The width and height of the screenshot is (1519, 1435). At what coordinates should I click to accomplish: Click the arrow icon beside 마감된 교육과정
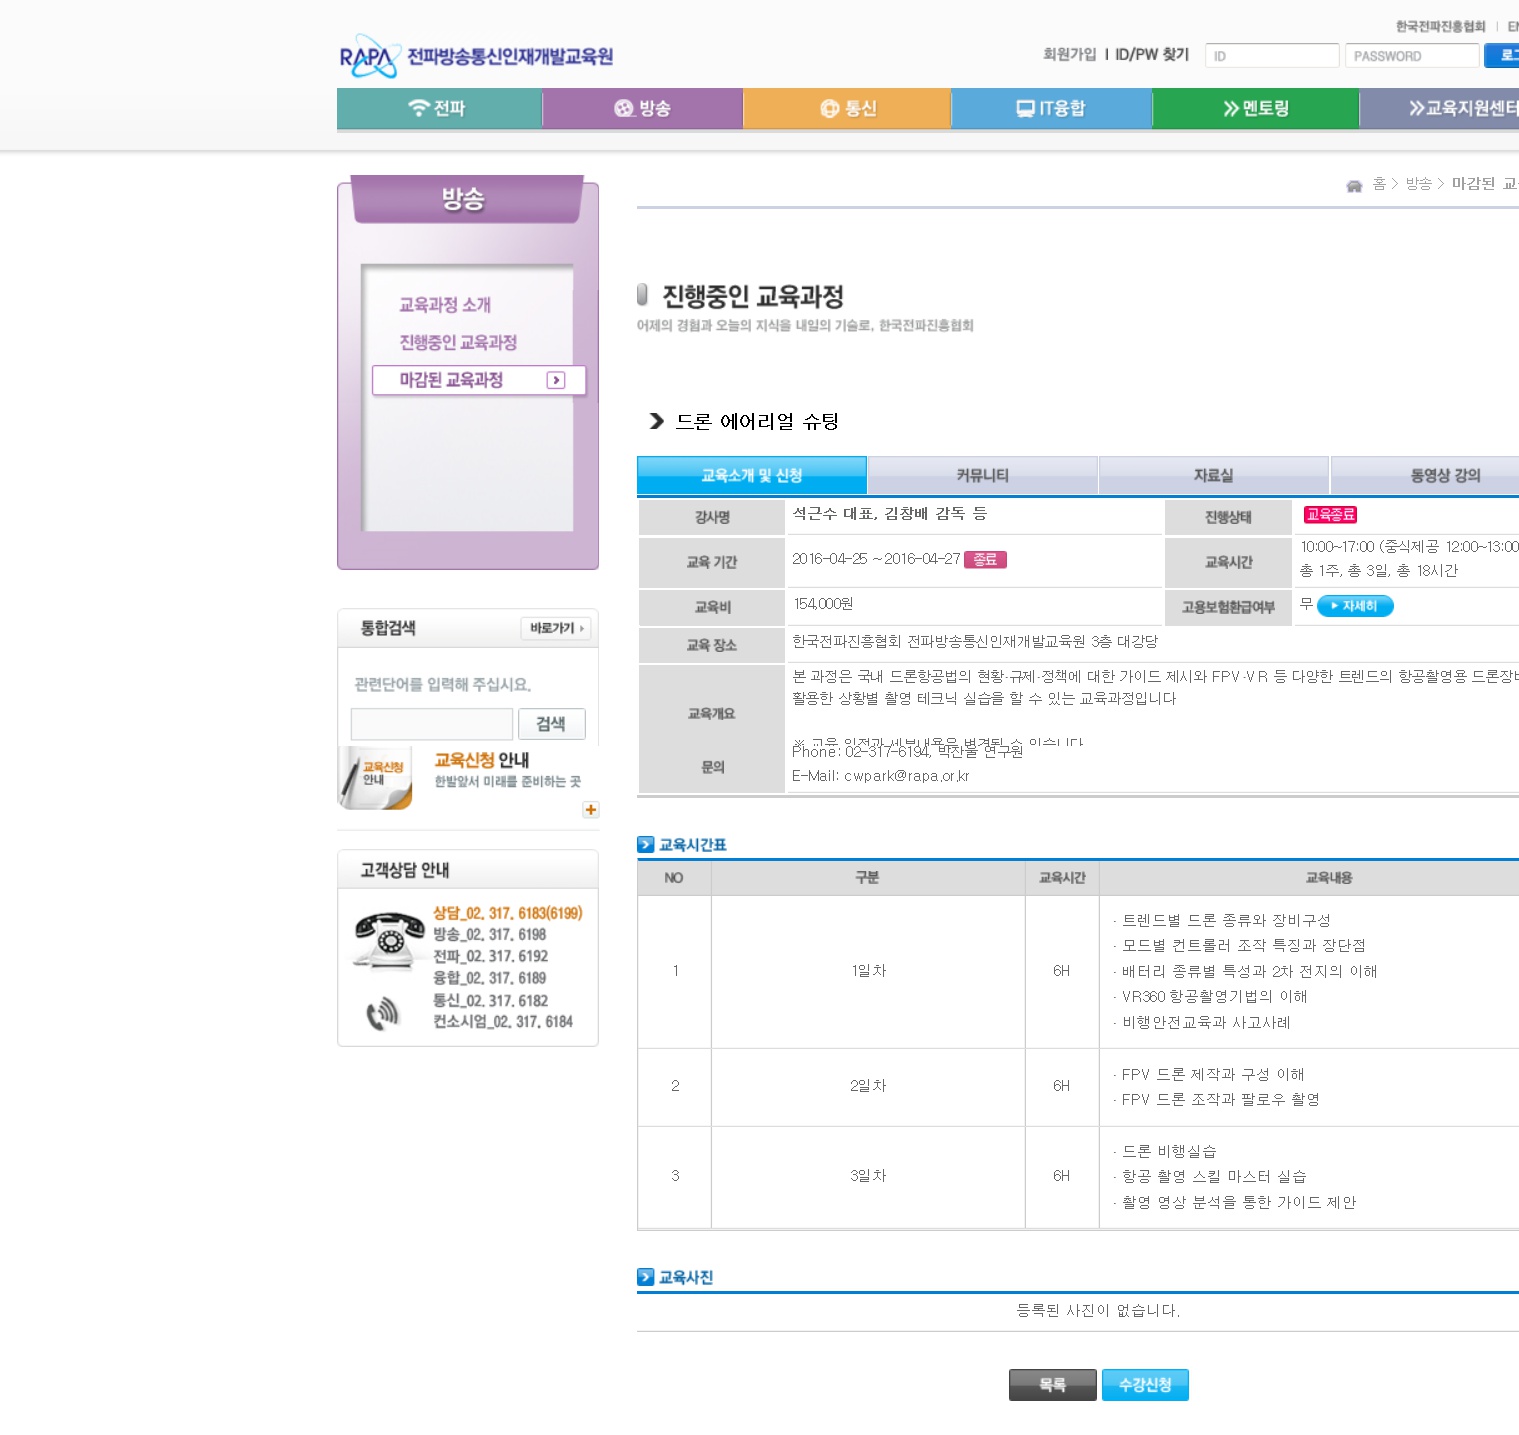(556, 380)
